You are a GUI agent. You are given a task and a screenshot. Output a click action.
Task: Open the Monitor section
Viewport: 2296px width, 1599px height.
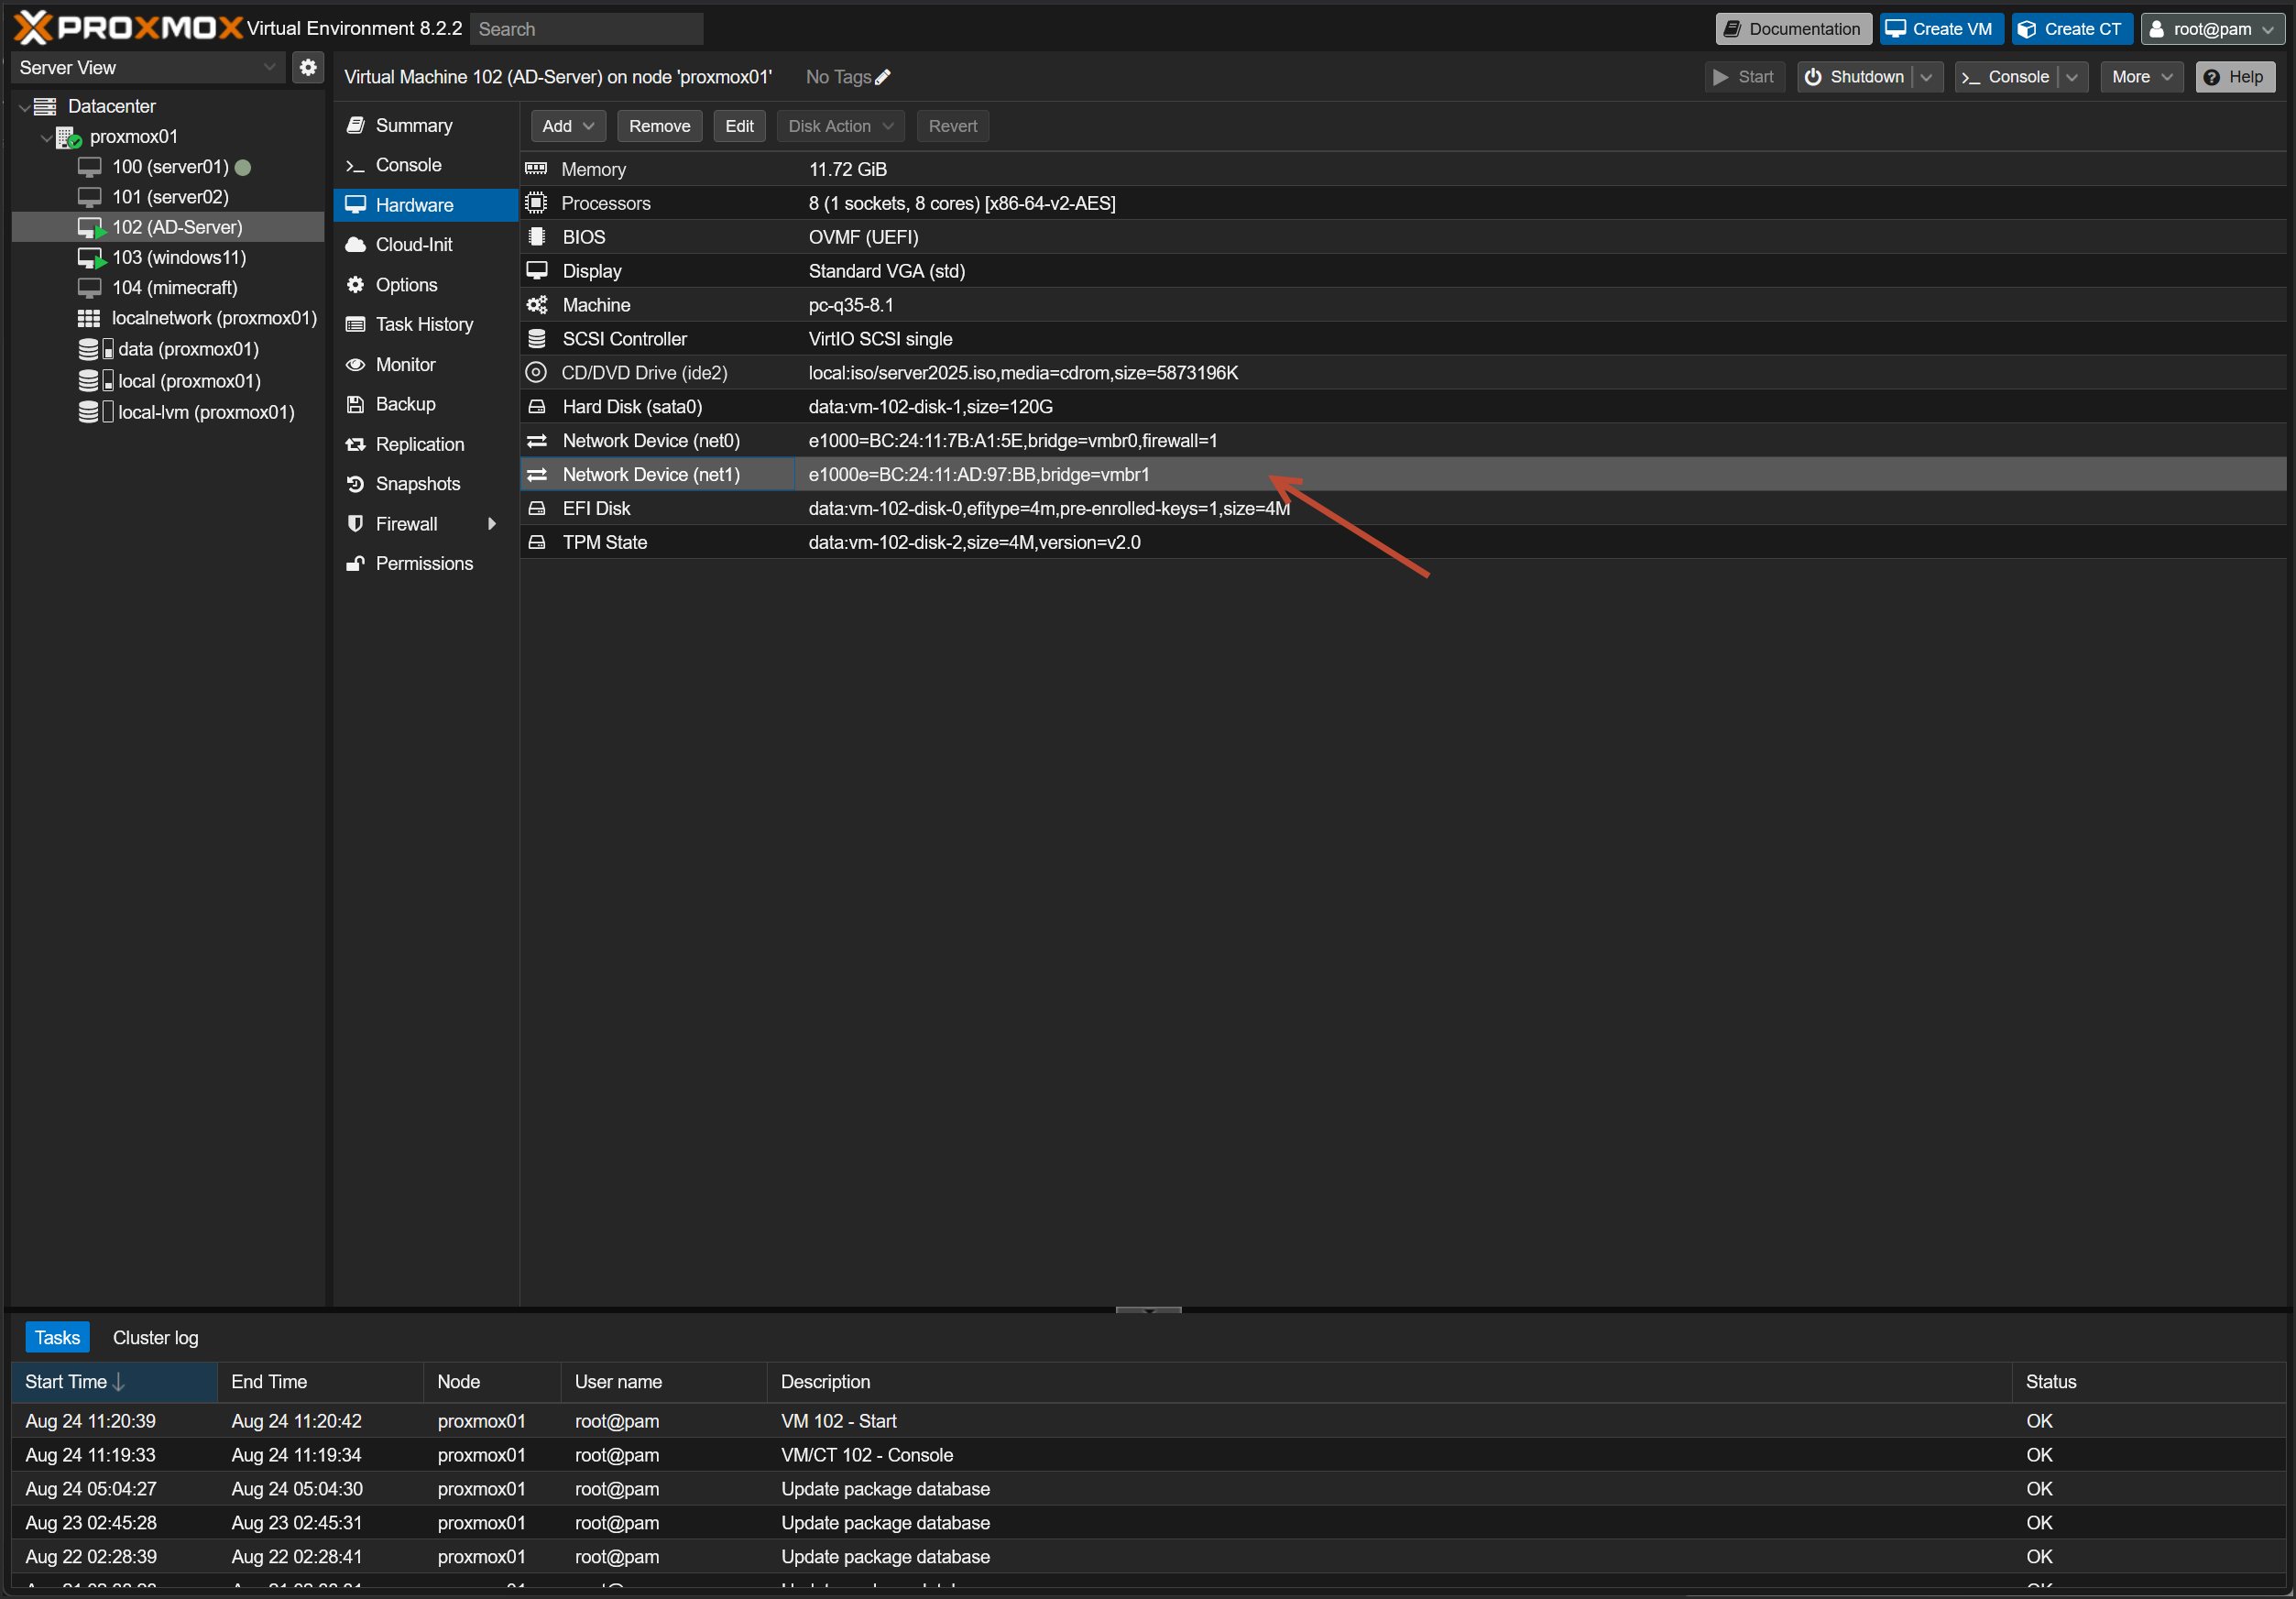pyautogui.click(x=405, y=364)
